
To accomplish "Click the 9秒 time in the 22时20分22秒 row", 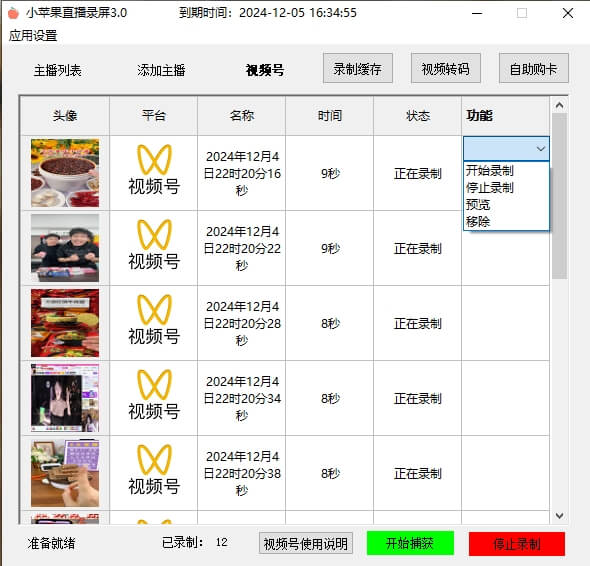I will pos(330,248).
